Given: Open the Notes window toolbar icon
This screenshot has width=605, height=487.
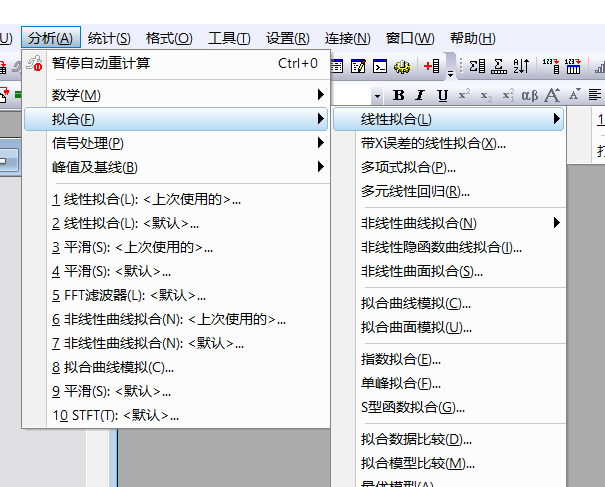Looking at the screenshot, I should click(x=358, y=66).
